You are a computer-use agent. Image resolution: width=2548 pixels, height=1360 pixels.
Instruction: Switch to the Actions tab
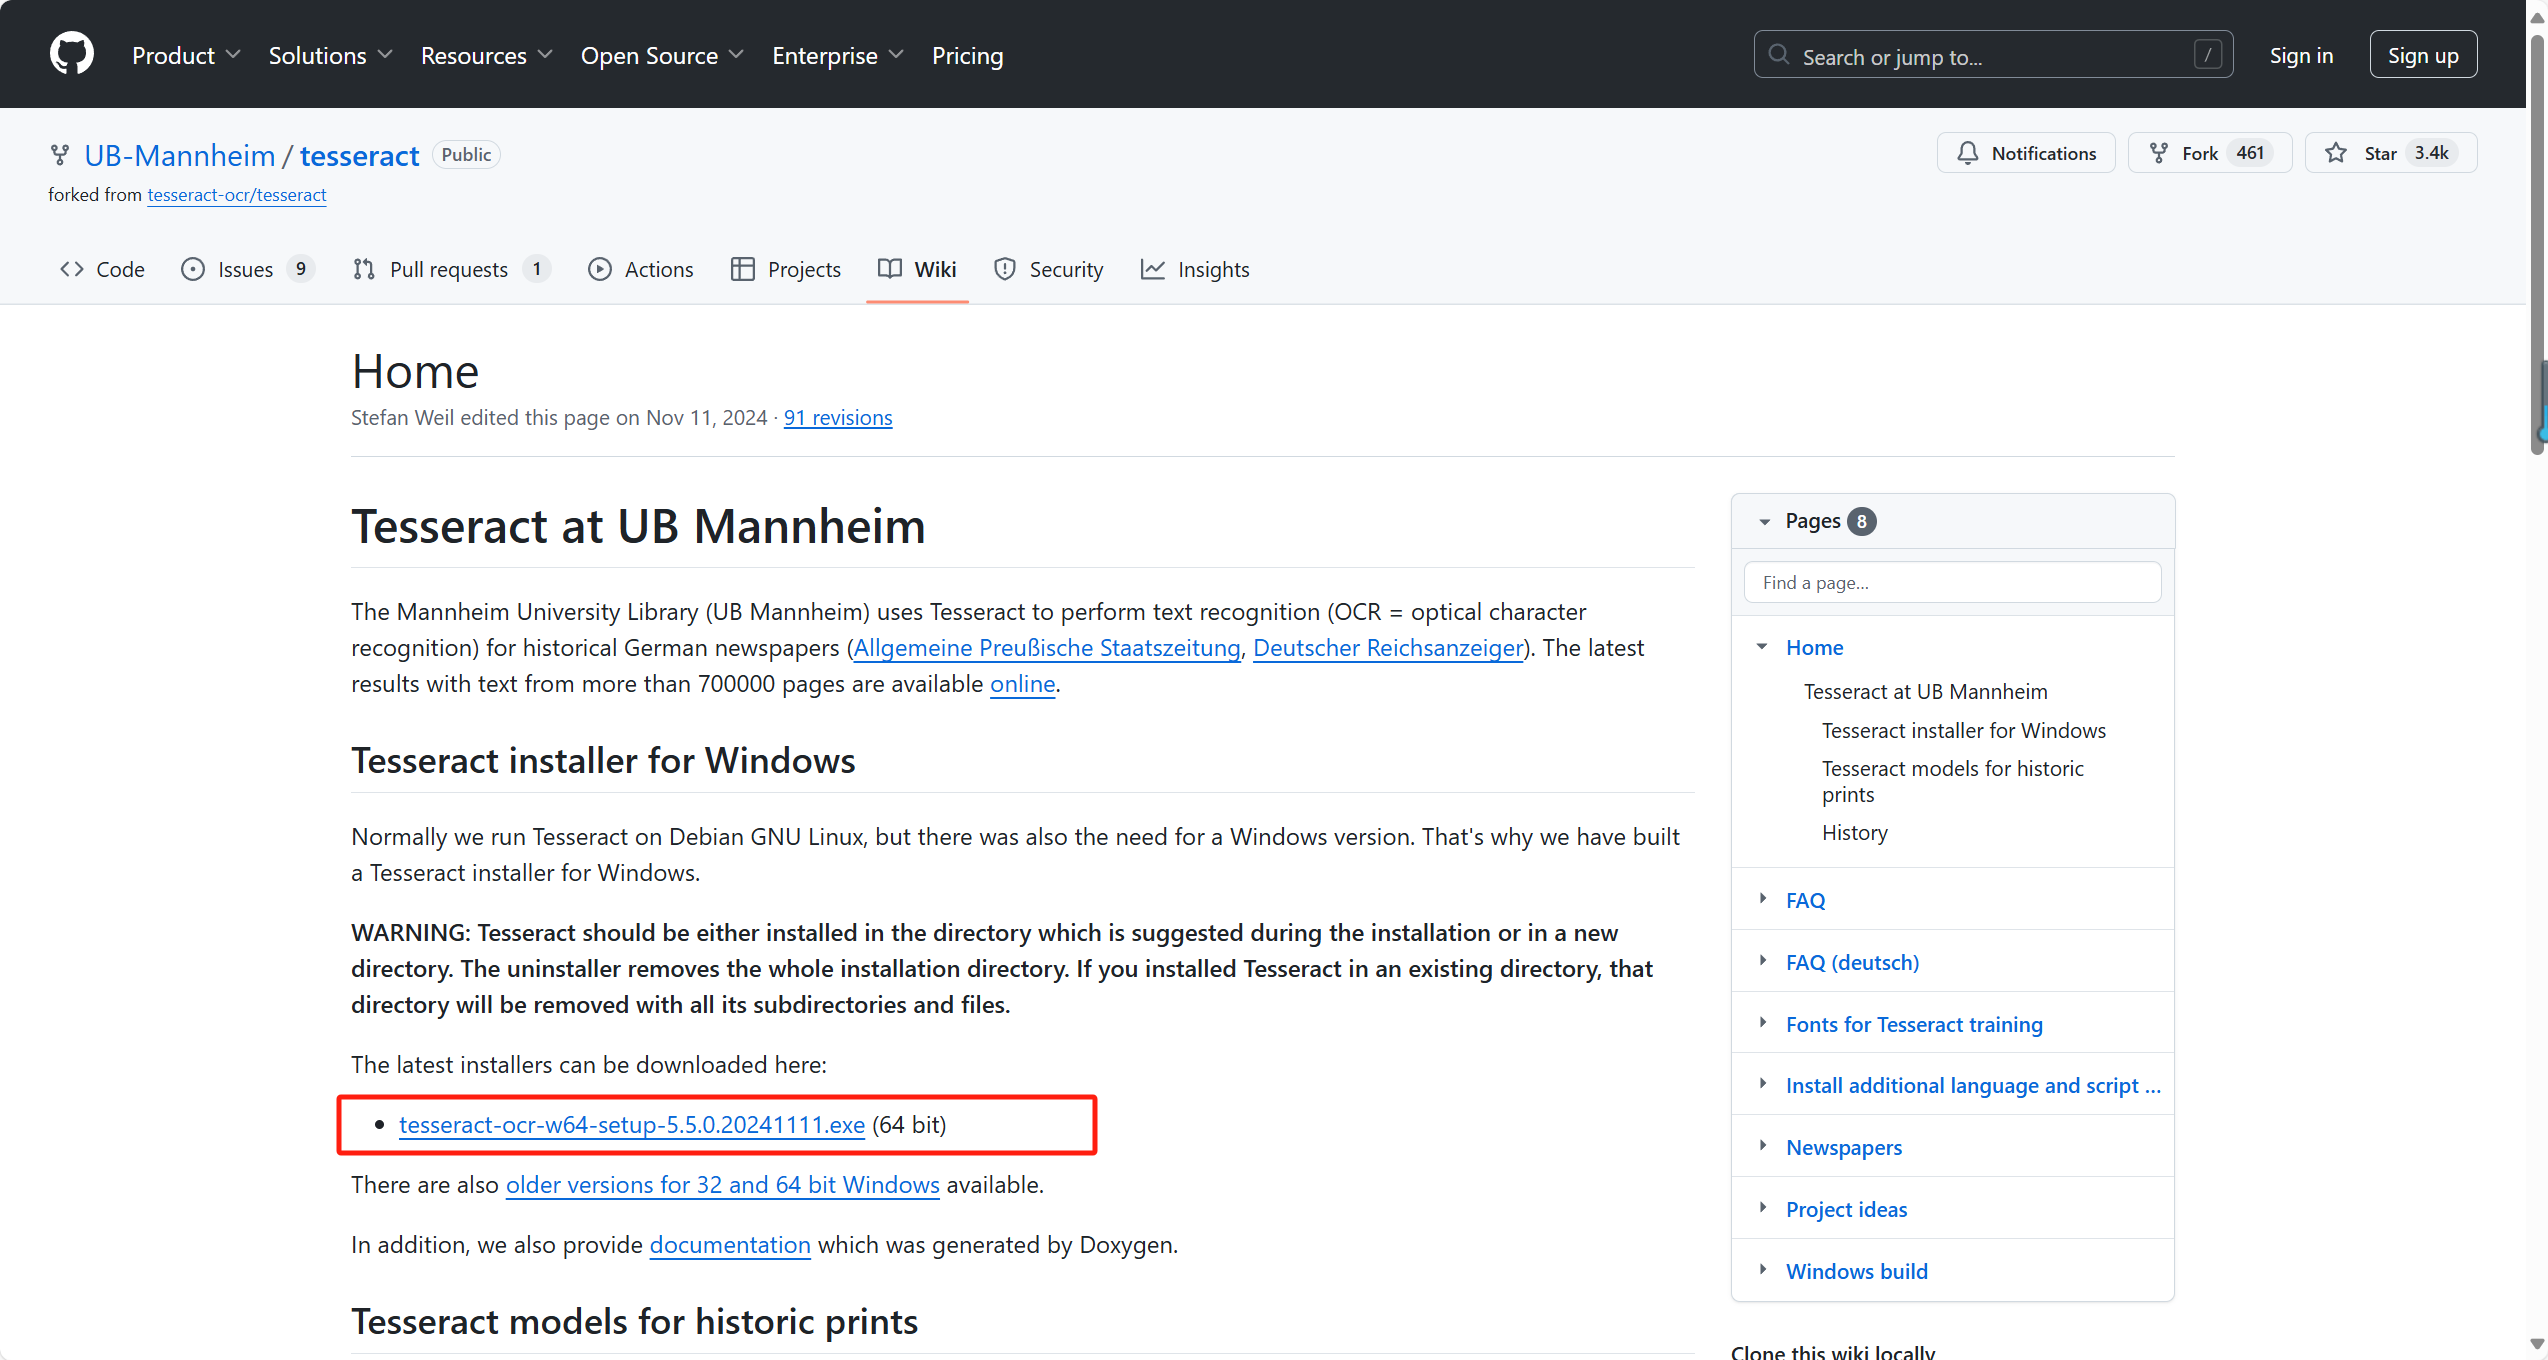point(641,269)
